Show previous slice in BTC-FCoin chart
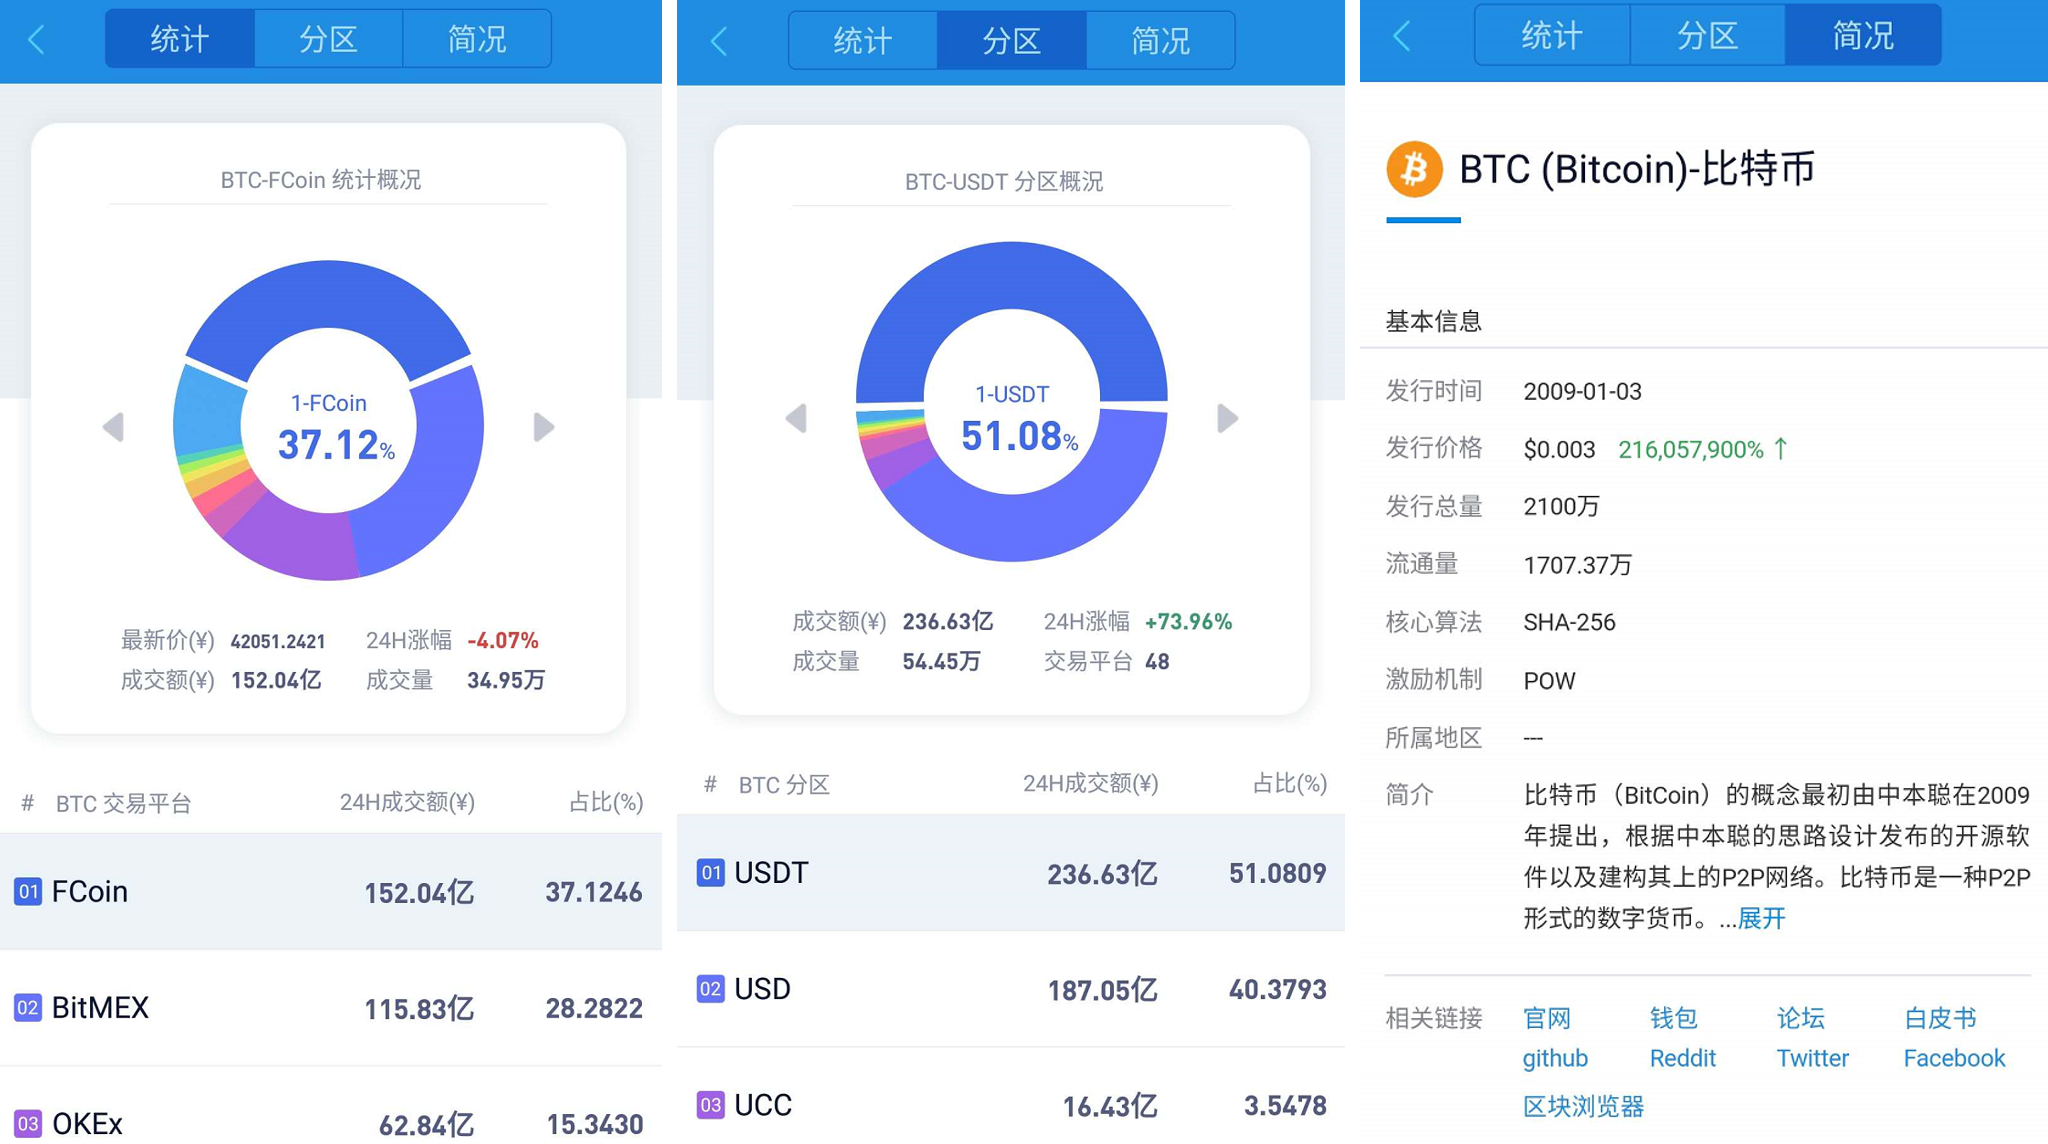This screenshot has width=2048, height=1144. [x=113, y=427]
